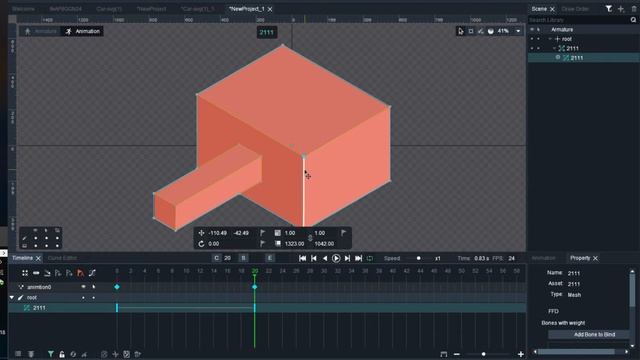
Task: Play animation backwards
Action: [x=324, y=258]
